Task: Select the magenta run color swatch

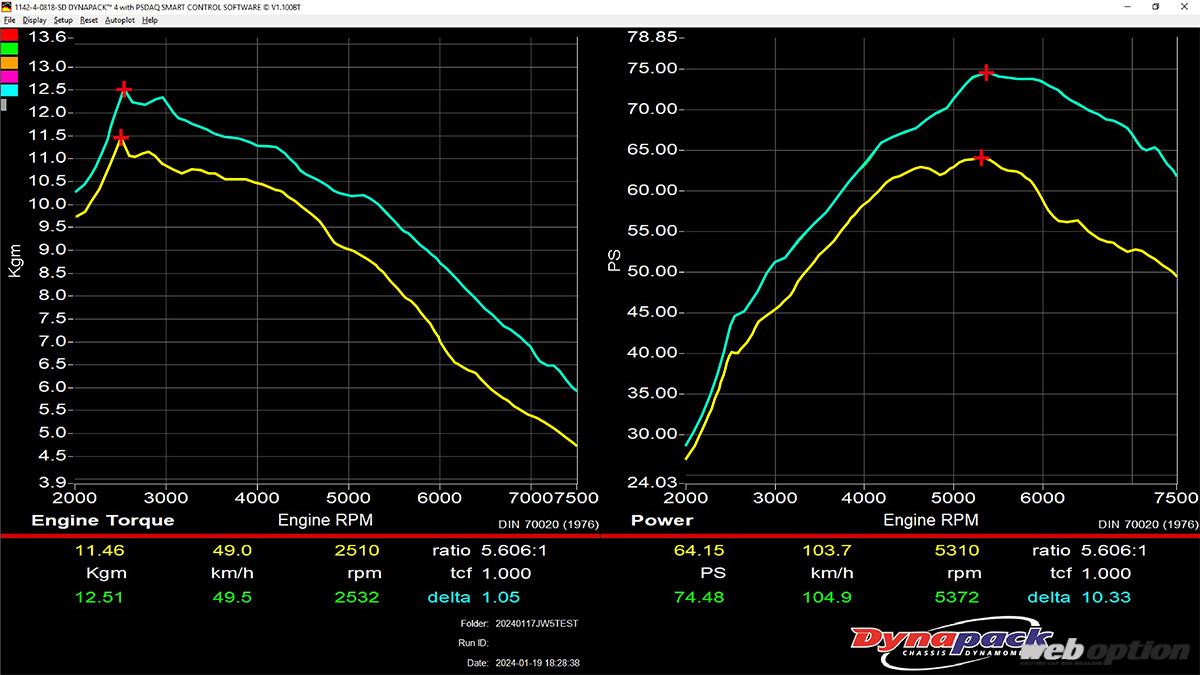Action: coord(9,76)
